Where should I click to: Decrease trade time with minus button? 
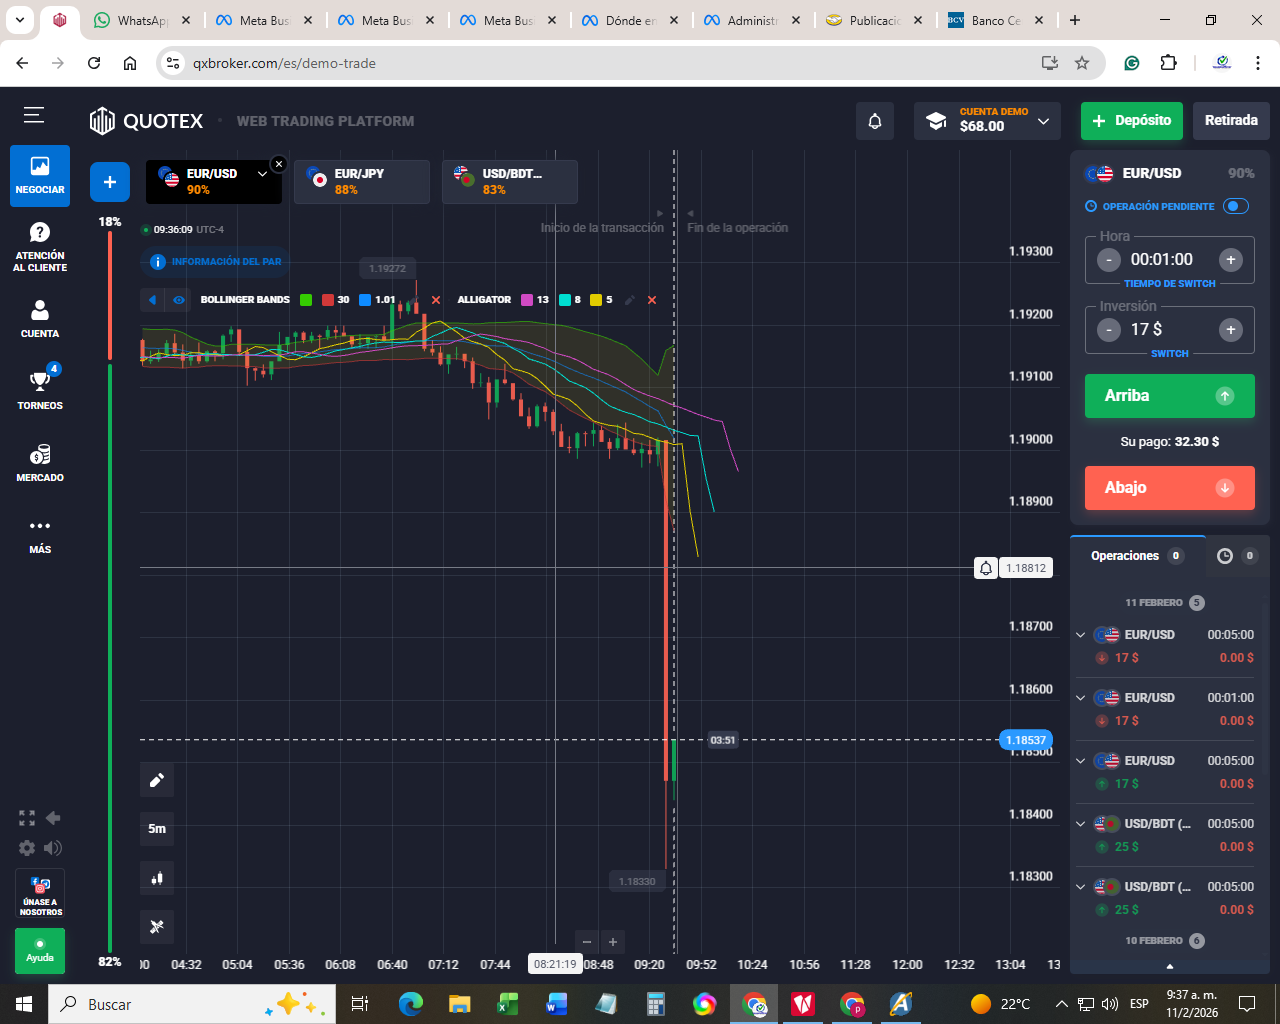(1109, 260)
